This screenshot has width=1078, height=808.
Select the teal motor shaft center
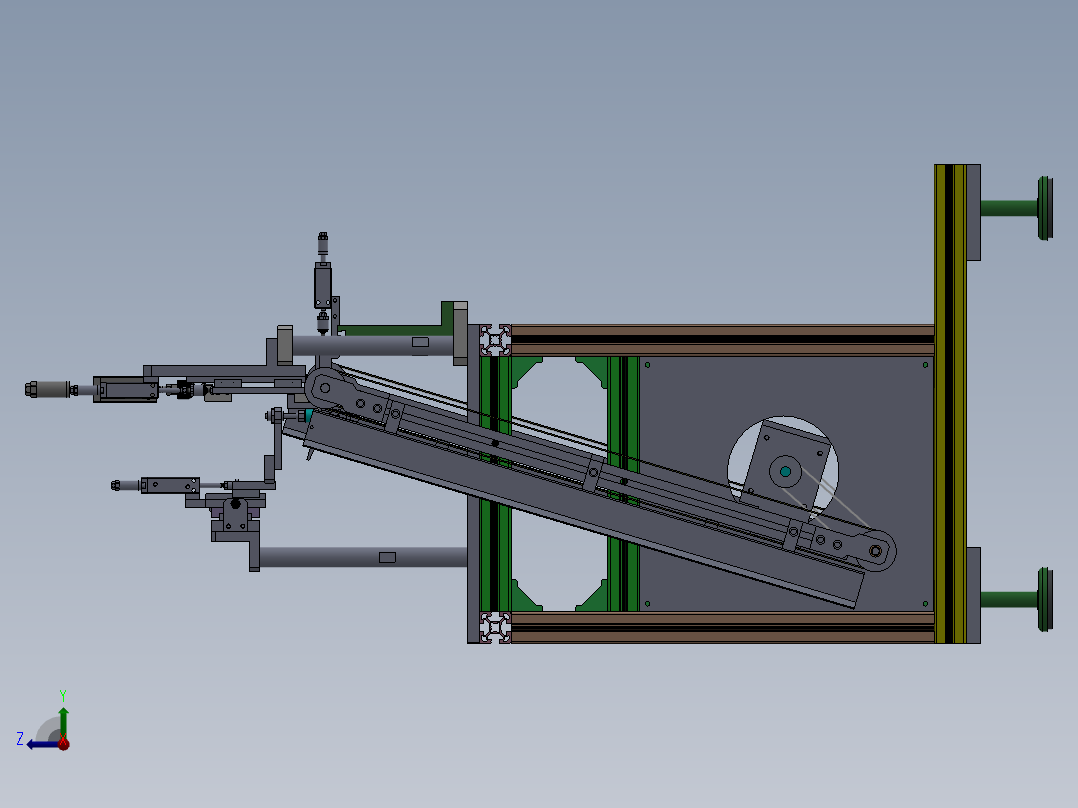click(785, 472)
